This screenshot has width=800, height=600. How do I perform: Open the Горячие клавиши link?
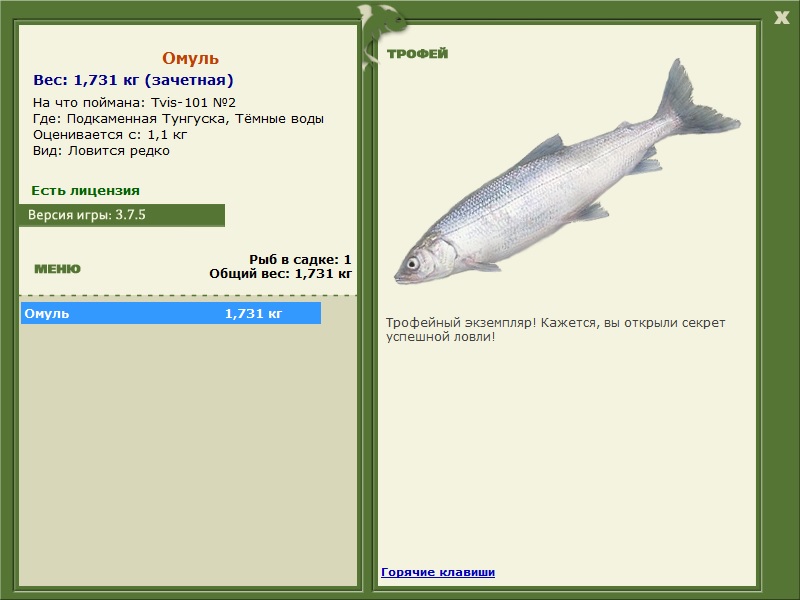438,572
